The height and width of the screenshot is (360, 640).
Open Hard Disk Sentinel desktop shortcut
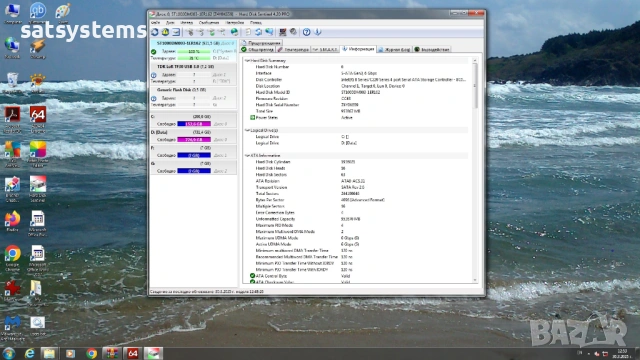[x=38, y=189]
